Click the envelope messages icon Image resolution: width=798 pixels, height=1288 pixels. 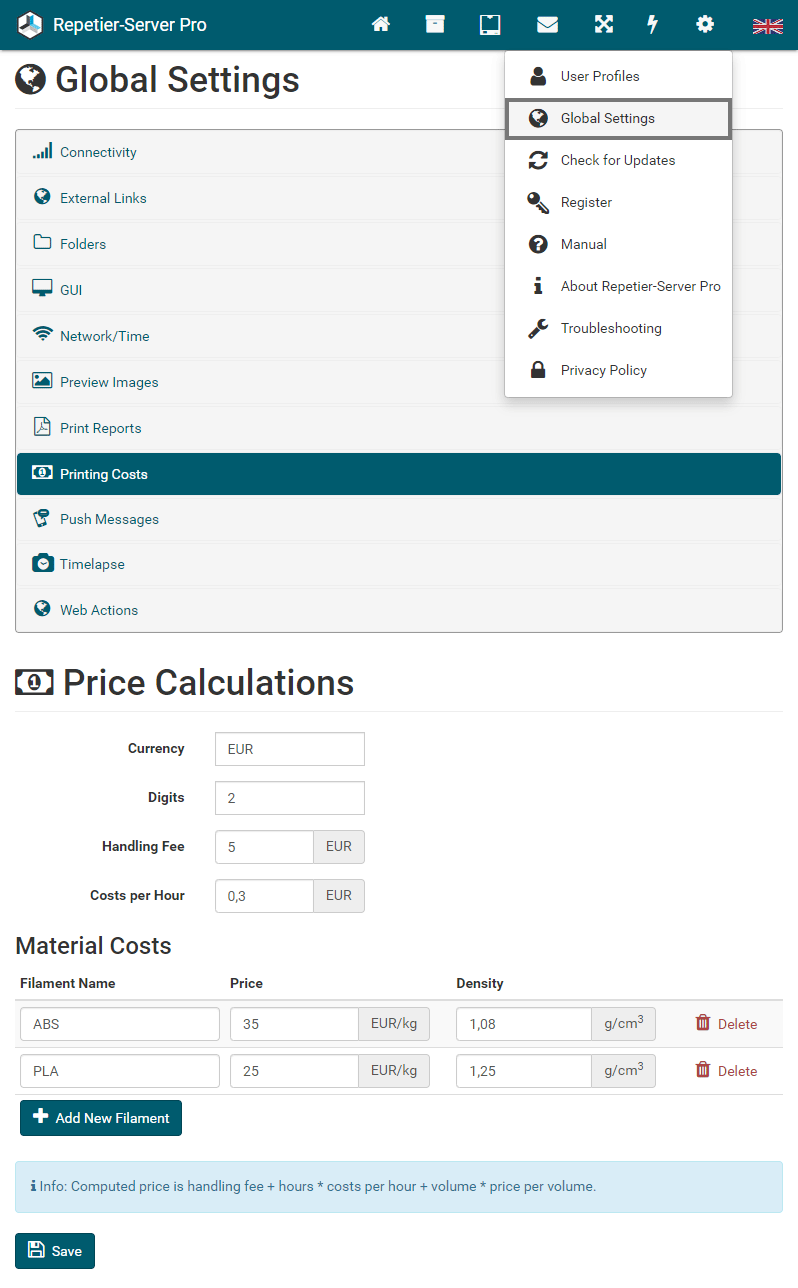[547, 24]
